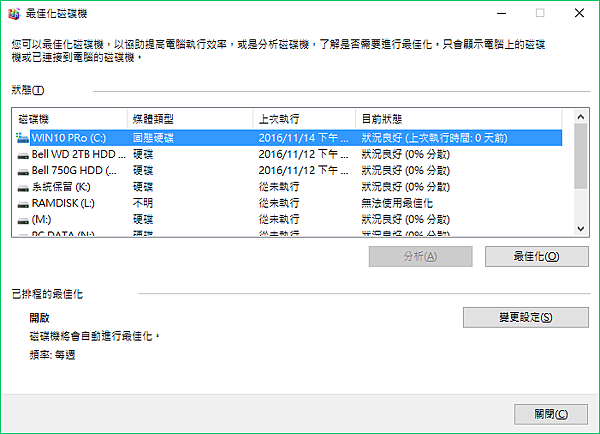Image resolution: width=600 pixels, height=434 pixels.
Task: Click the 磁碟機 column header
Action: pos(70,119)
